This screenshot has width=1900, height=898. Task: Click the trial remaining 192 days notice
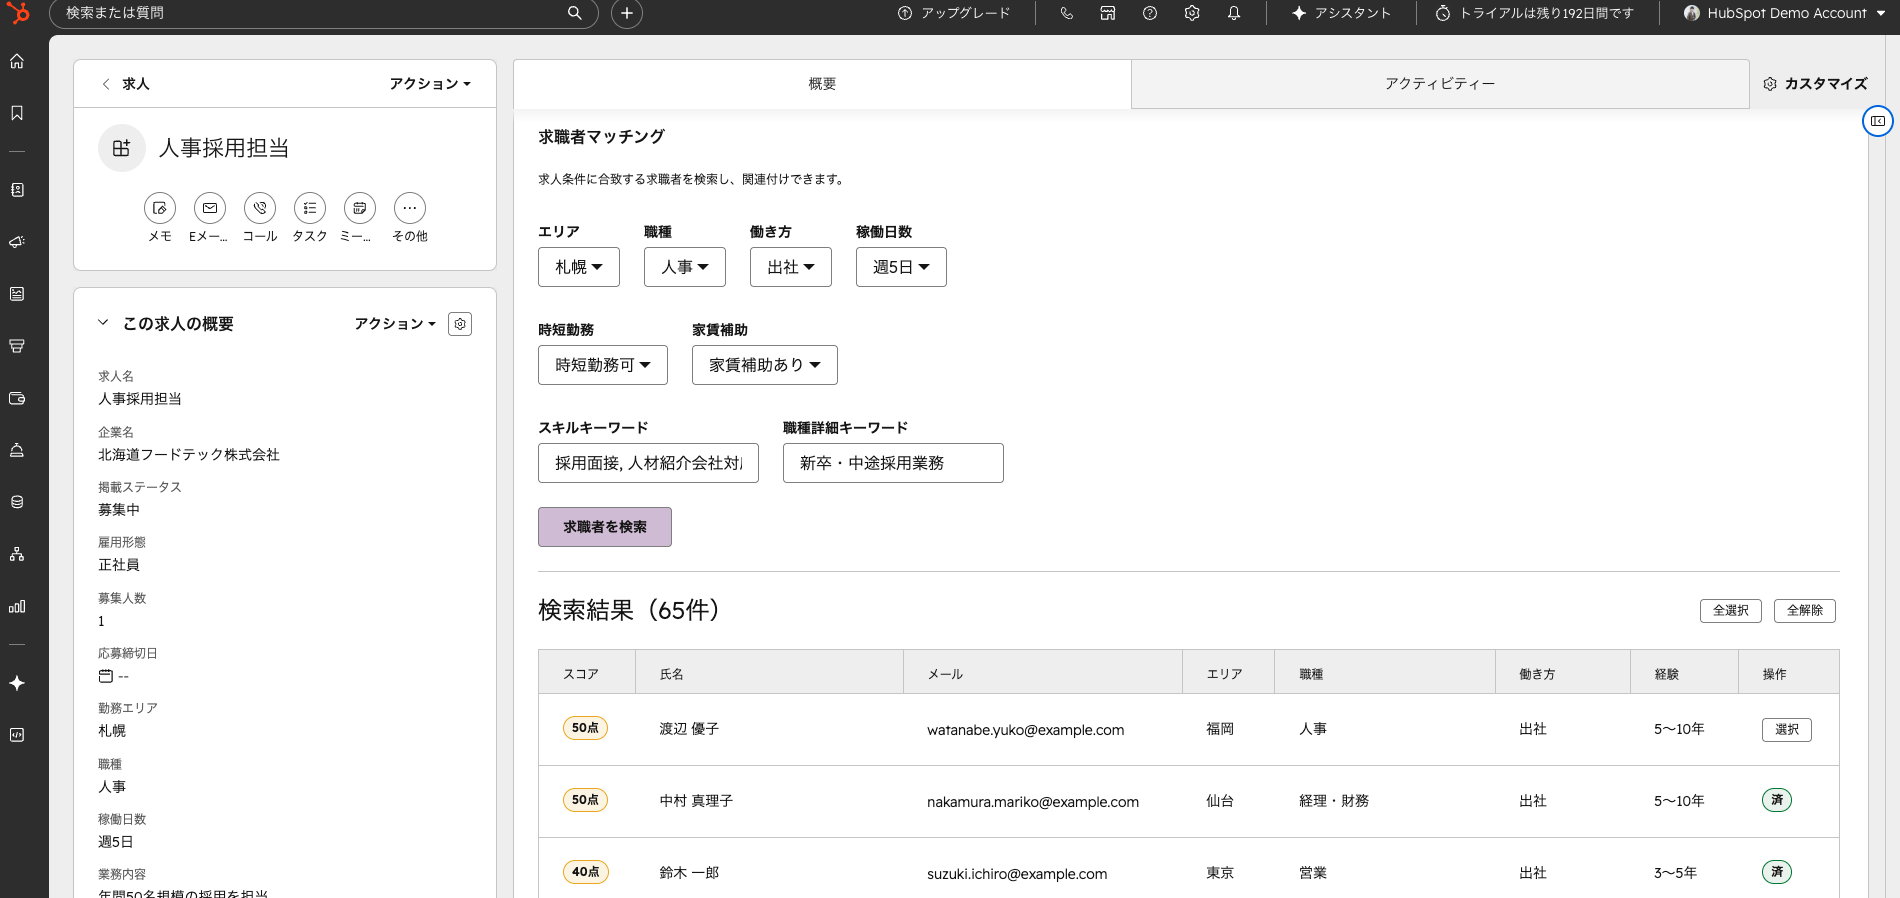coord(1535,13)
